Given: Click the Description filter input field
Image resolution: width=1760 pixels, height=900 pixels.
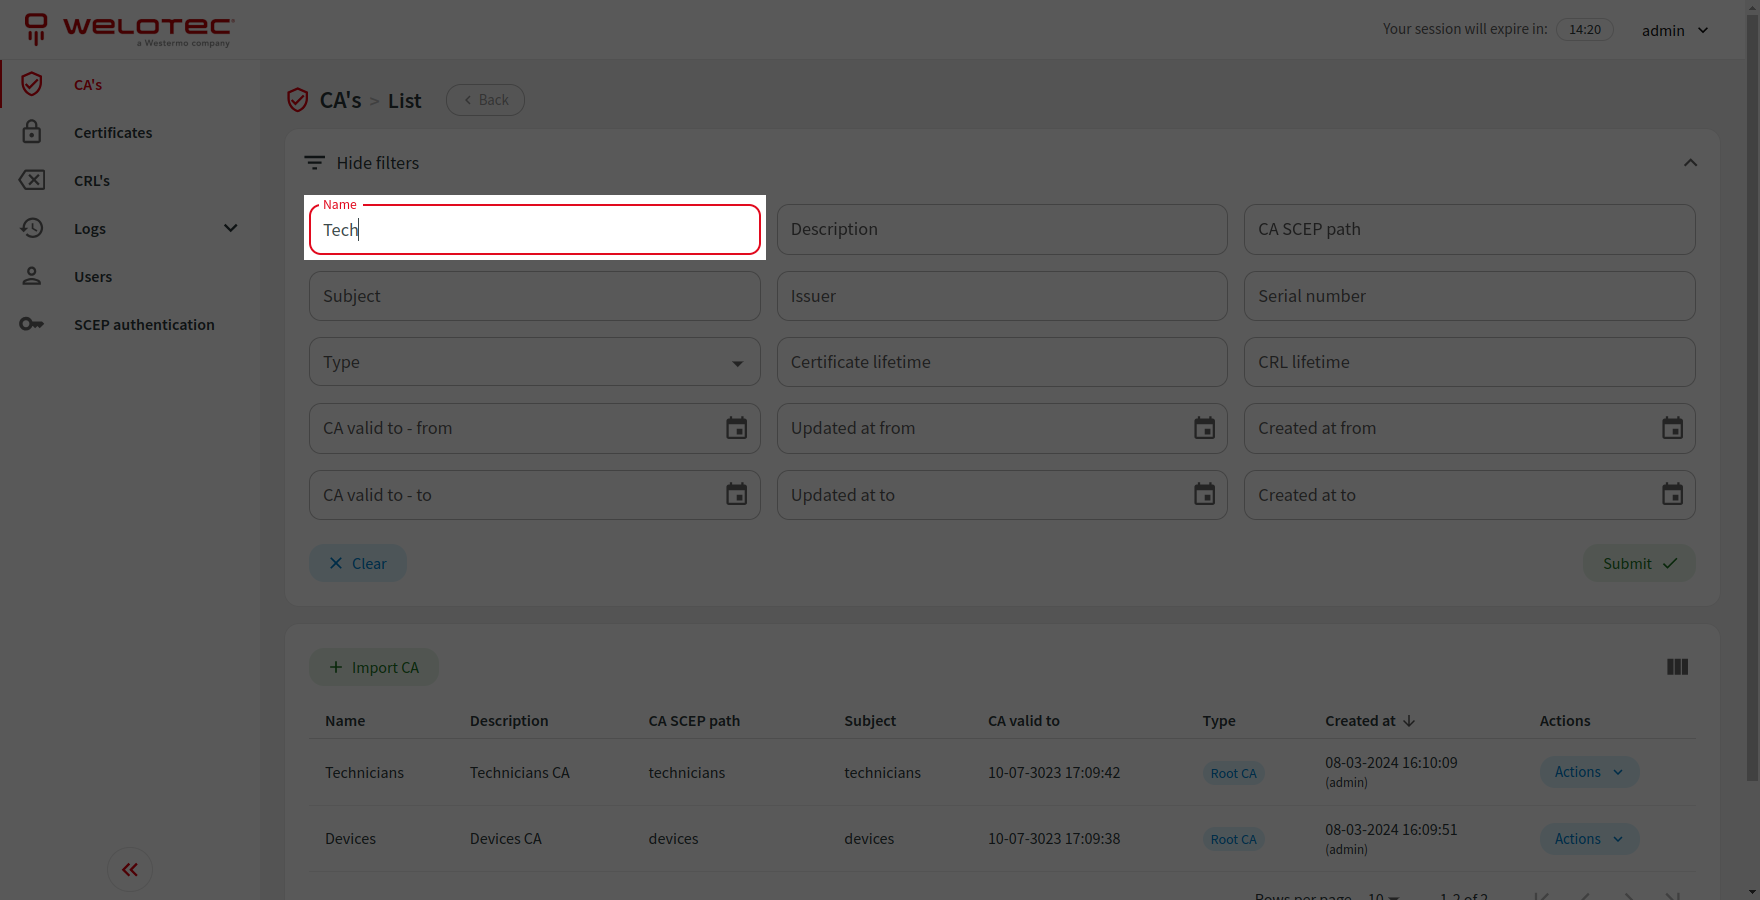Looking at the screenshot, I should [1001, 229].
